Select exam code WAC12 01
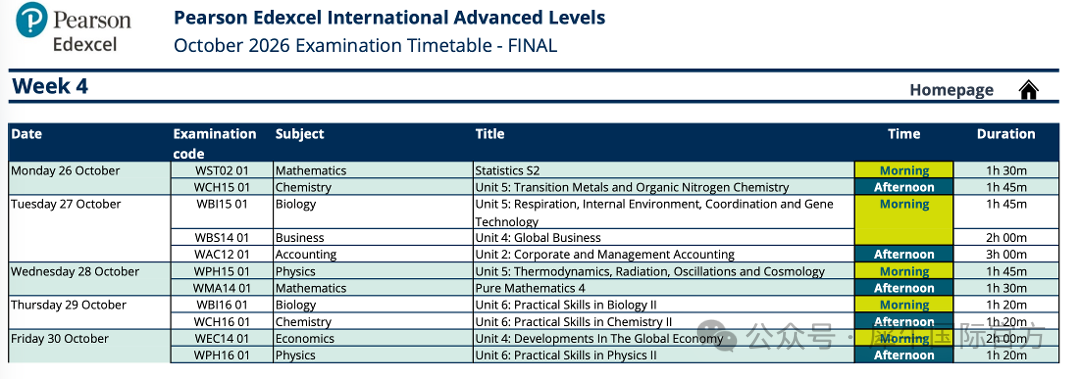This screenshot has width=1080, height=379. click(x=222, y=254)
